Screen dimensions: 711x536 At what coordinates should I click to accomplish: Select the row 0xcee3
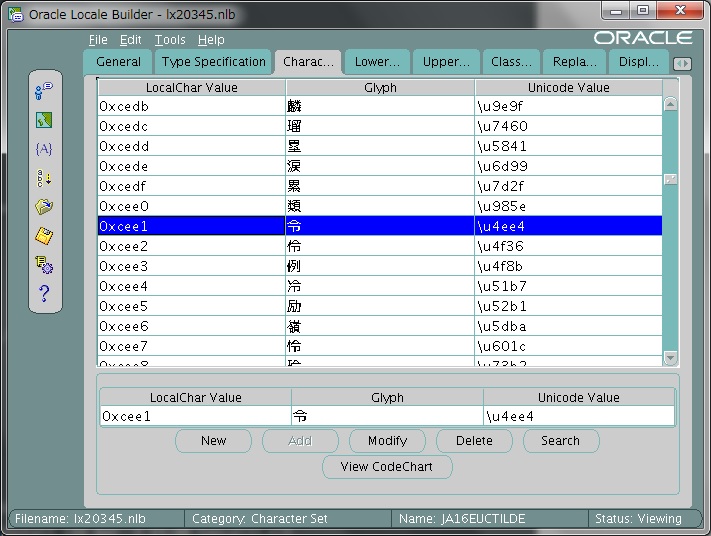pyautogui.click(x=380, y=266)
